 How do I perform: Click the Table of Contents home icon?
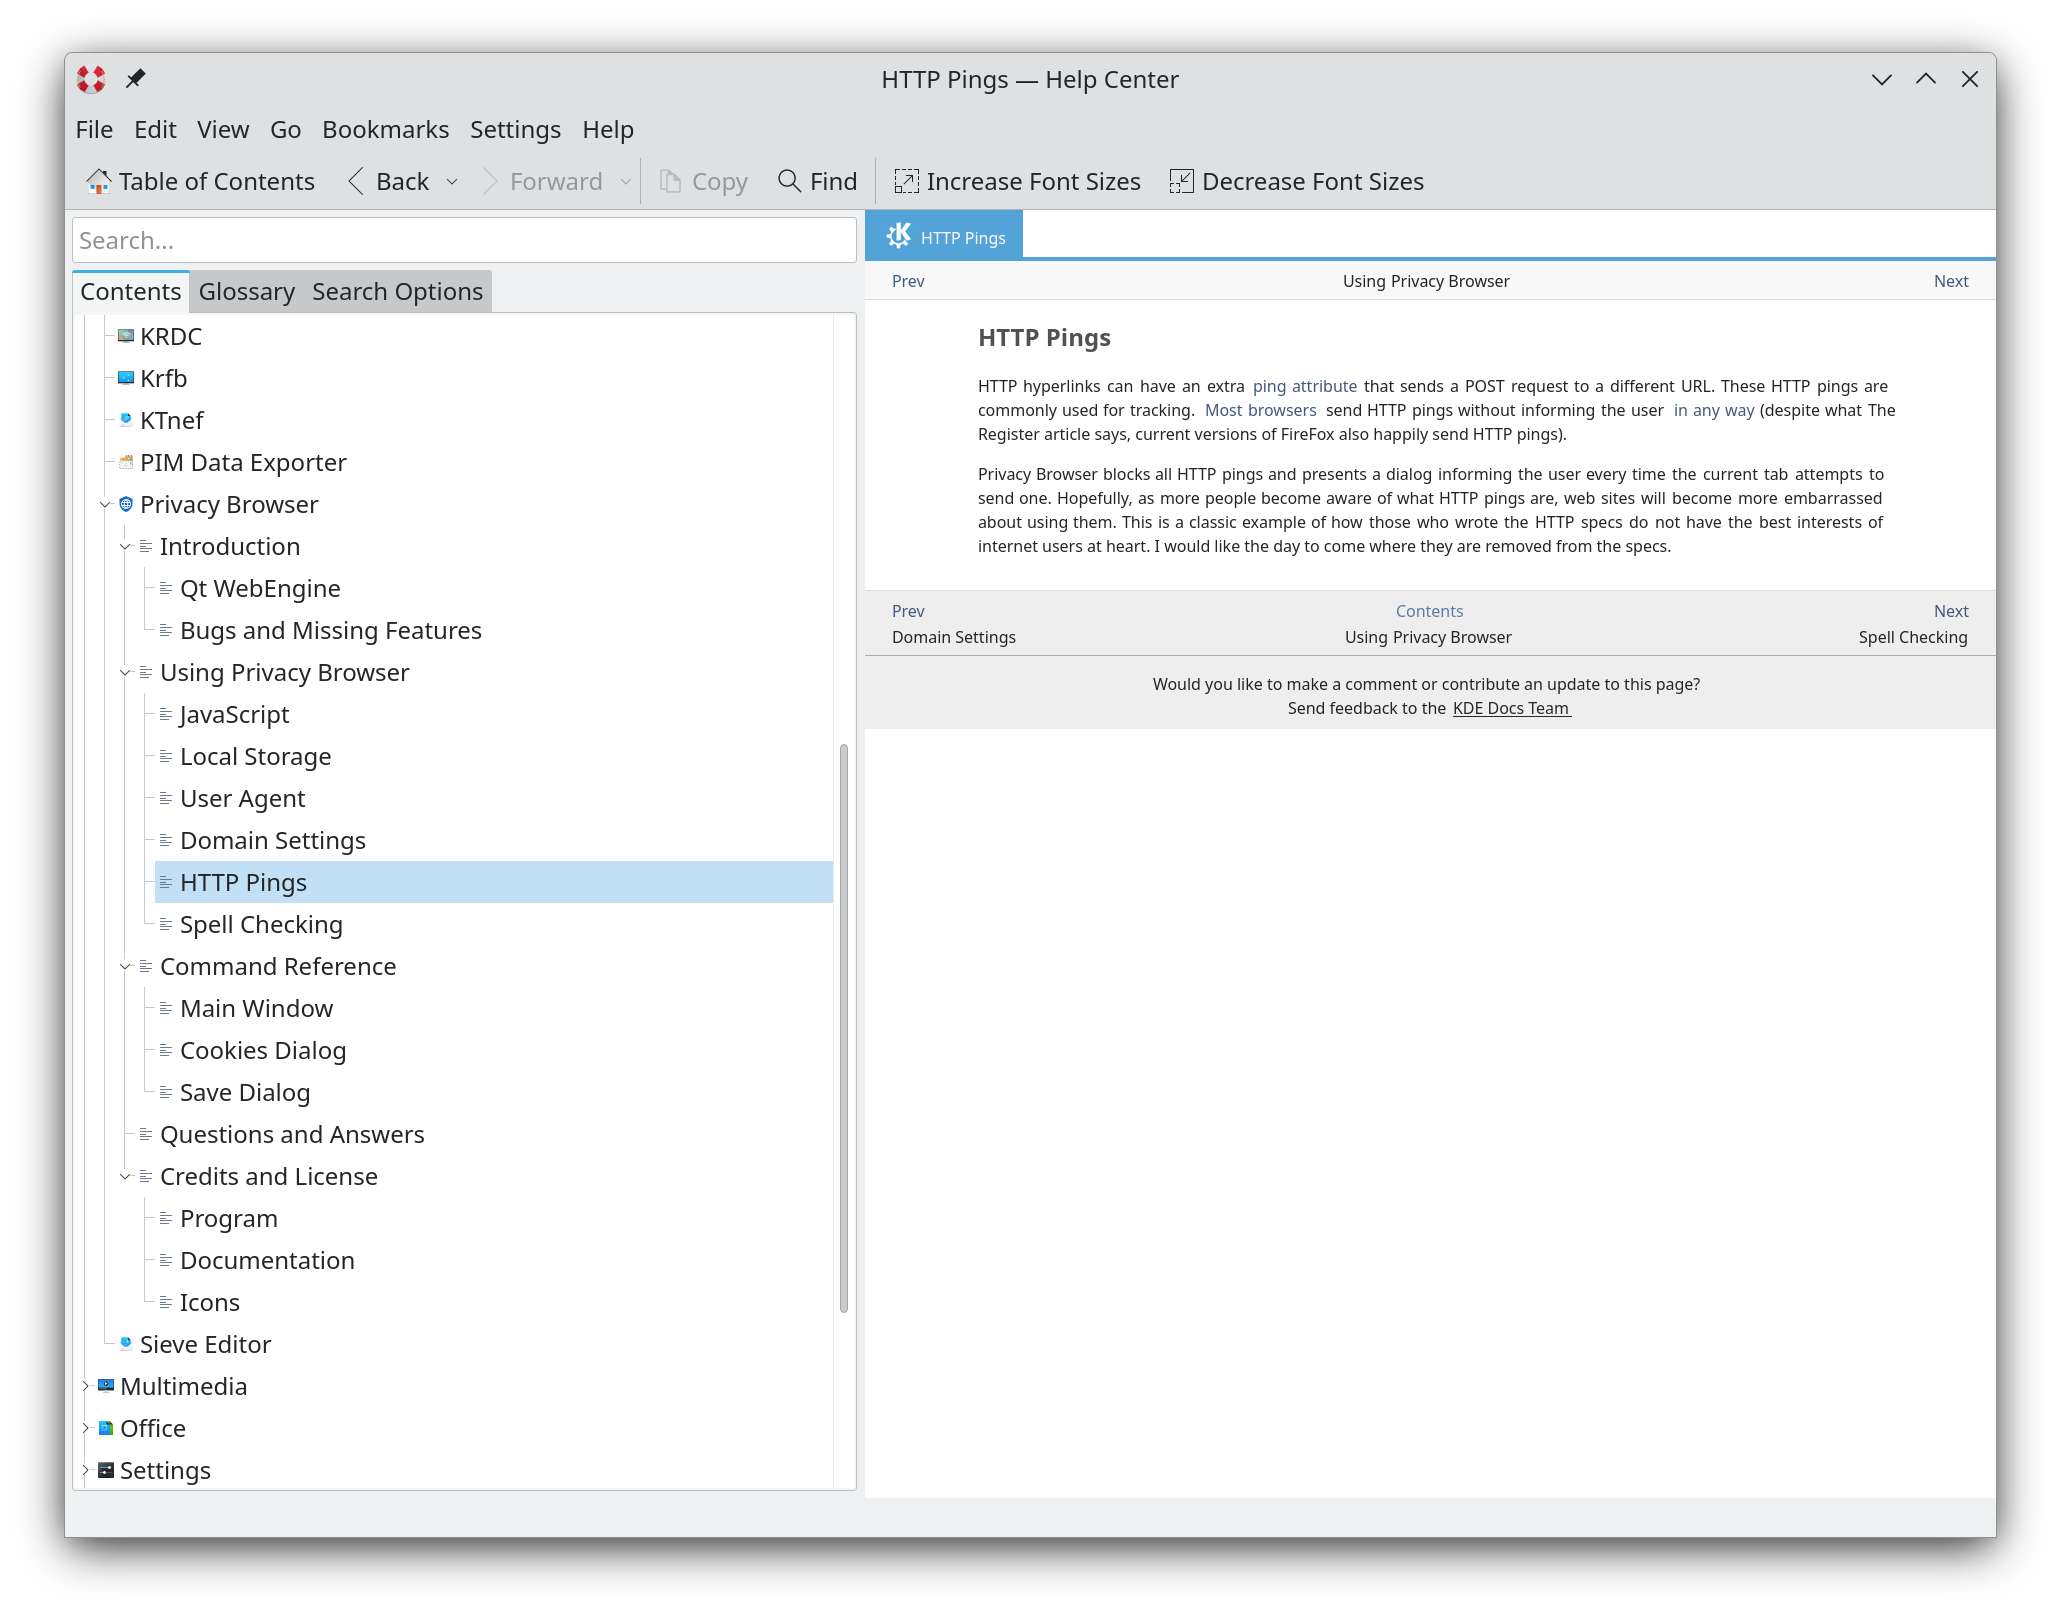[x=98, y=181]
